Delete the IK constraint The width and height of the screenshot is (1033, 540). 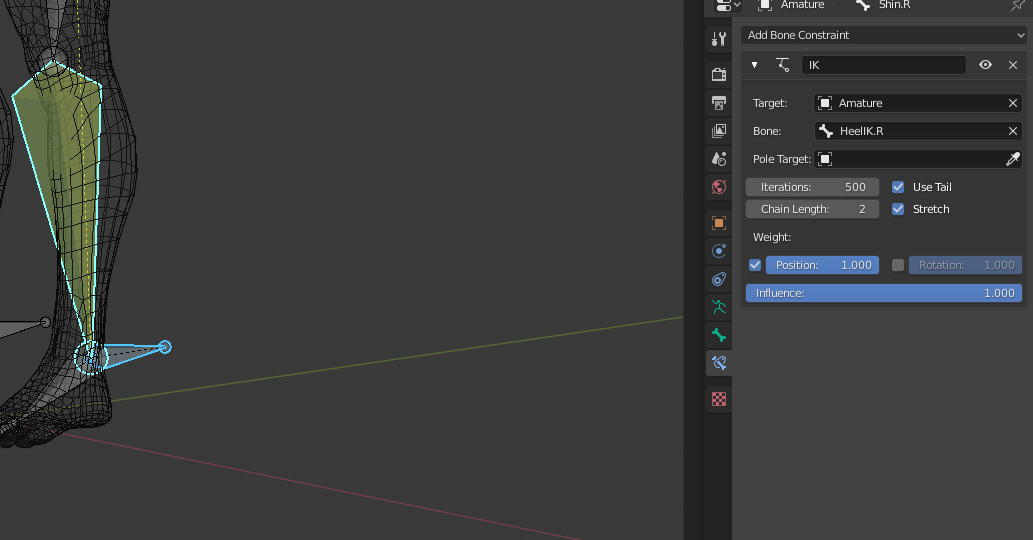pos(1013,65)
